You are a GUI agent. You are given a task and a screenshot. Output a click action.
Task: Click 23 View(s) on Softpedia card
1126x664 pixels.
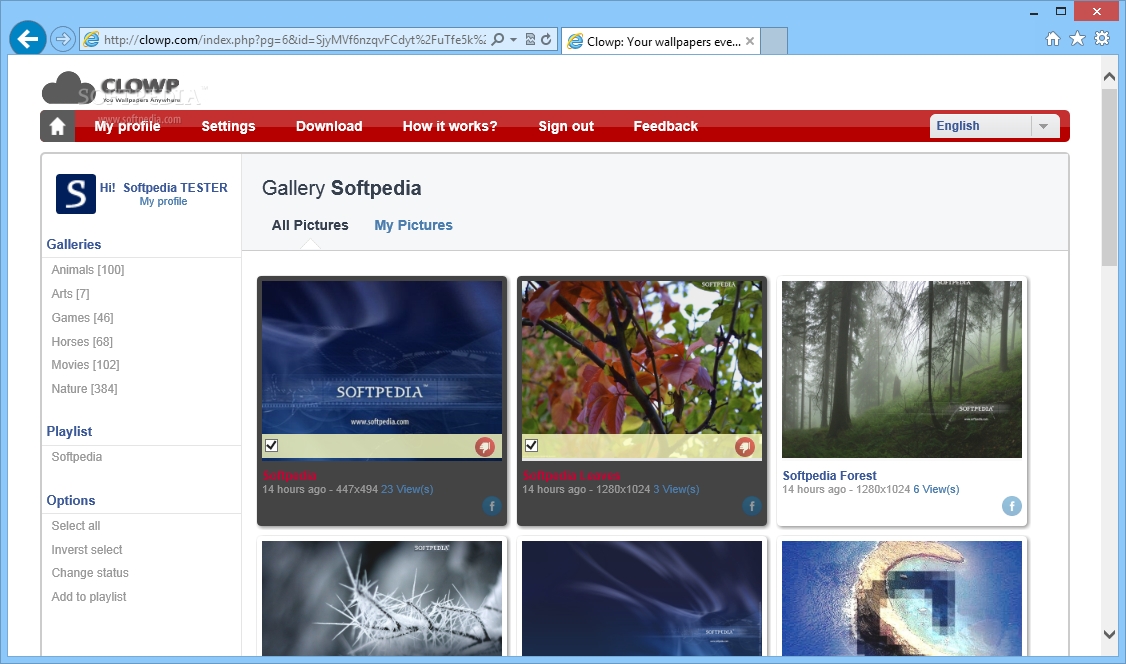[407, 490]
